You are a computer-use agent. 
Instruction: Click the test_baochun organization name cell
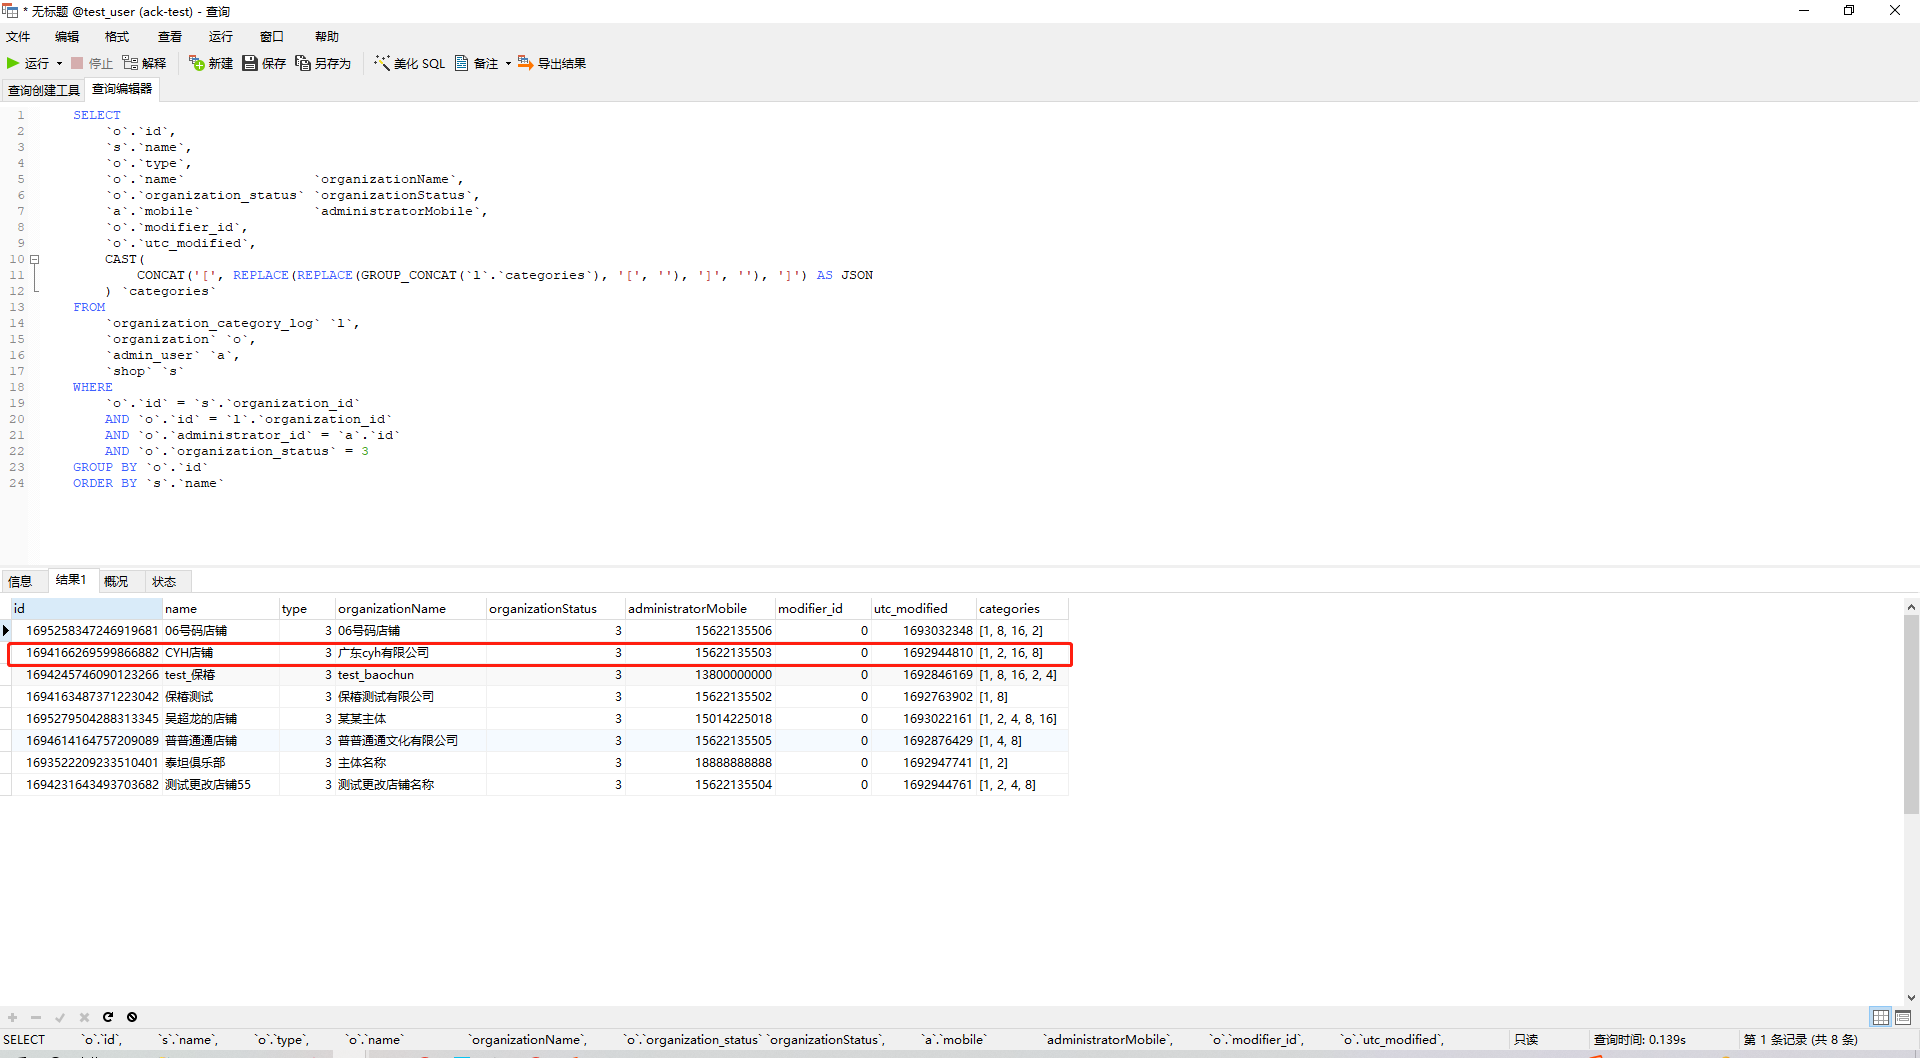point(410,675)
